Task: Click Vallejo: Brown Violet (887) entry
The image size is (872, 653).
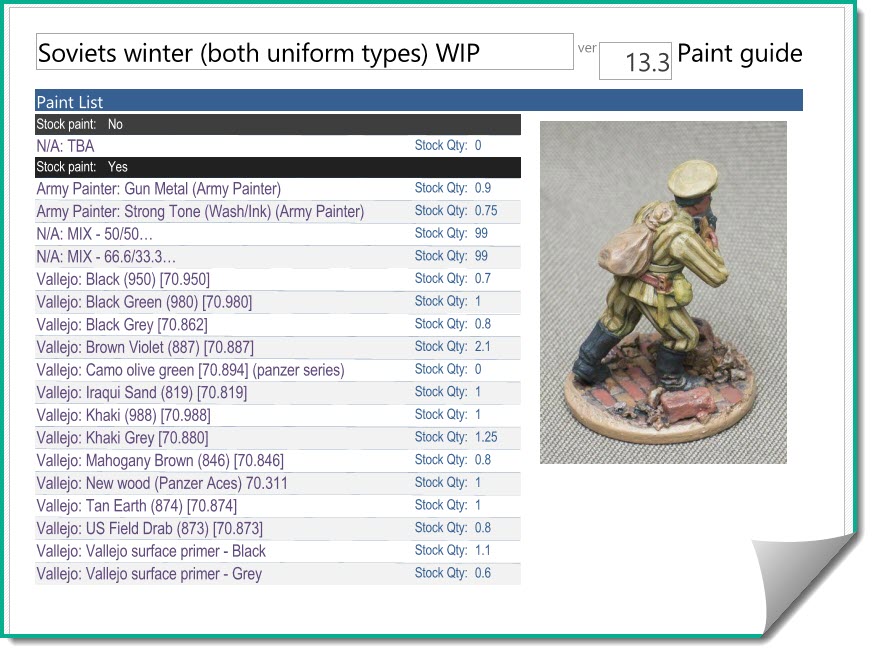Action: [x=145, y=347]
